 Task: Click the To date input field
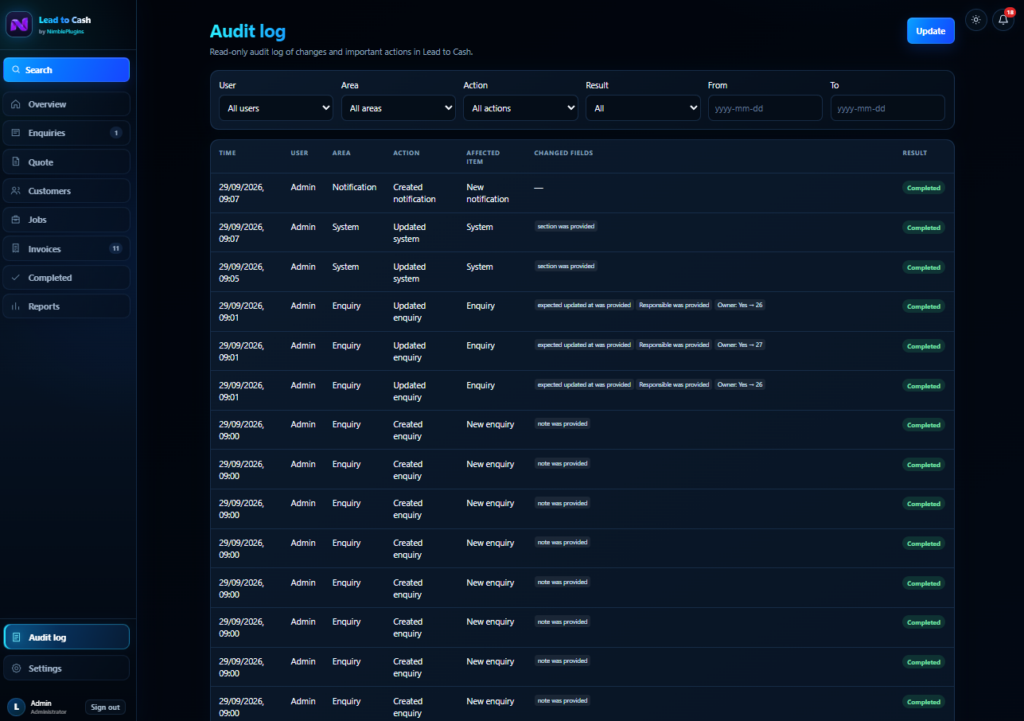[887, 108]
